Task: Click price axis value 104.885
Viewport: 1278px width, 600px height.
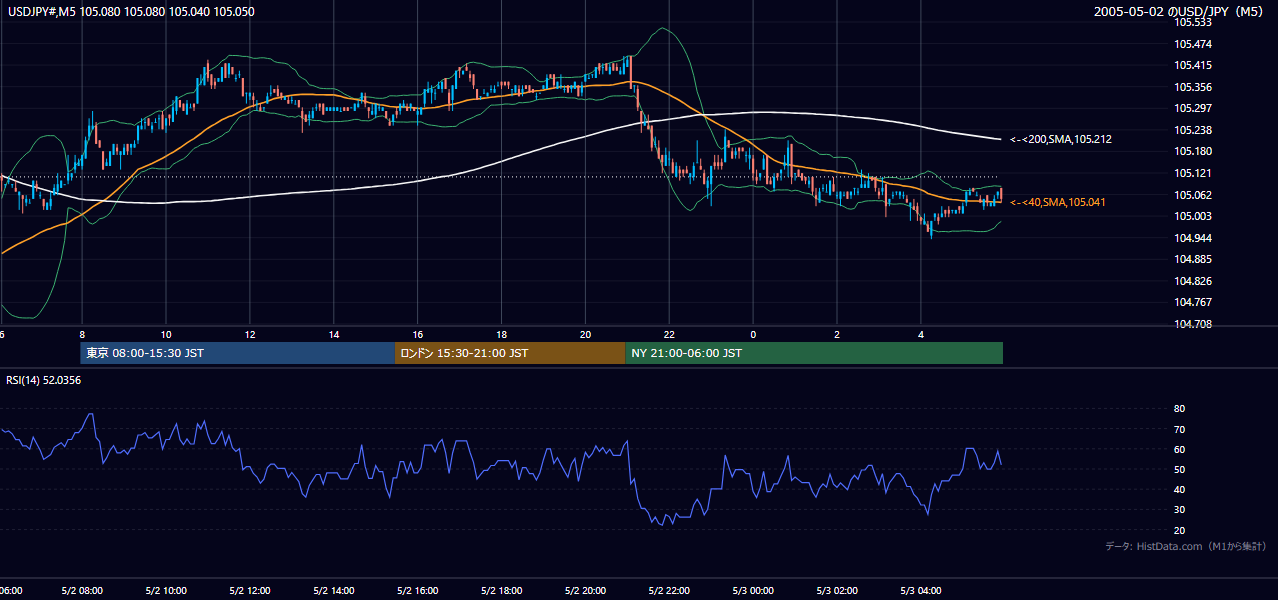Action: [x=1192, y=259]
